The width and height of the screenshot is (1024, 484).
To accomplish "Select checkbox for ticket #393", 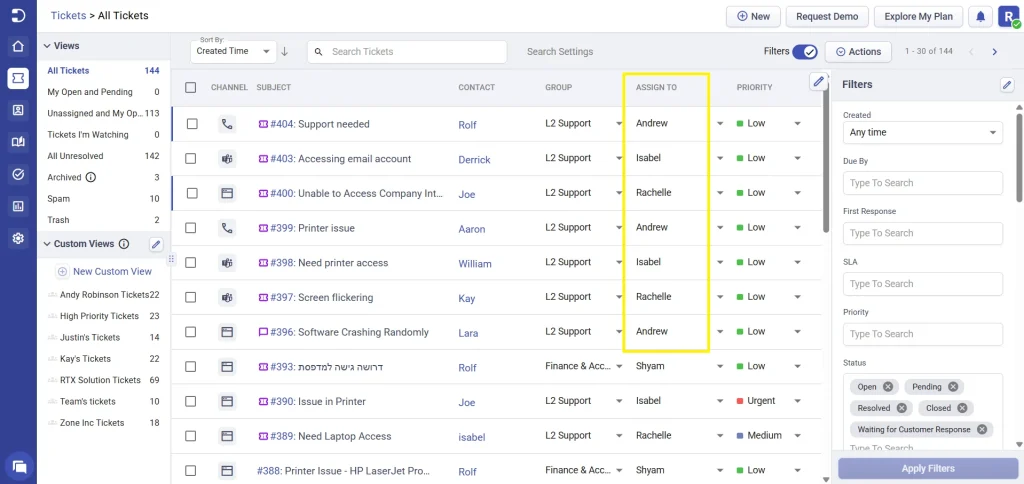I will [x=191, y=366].
